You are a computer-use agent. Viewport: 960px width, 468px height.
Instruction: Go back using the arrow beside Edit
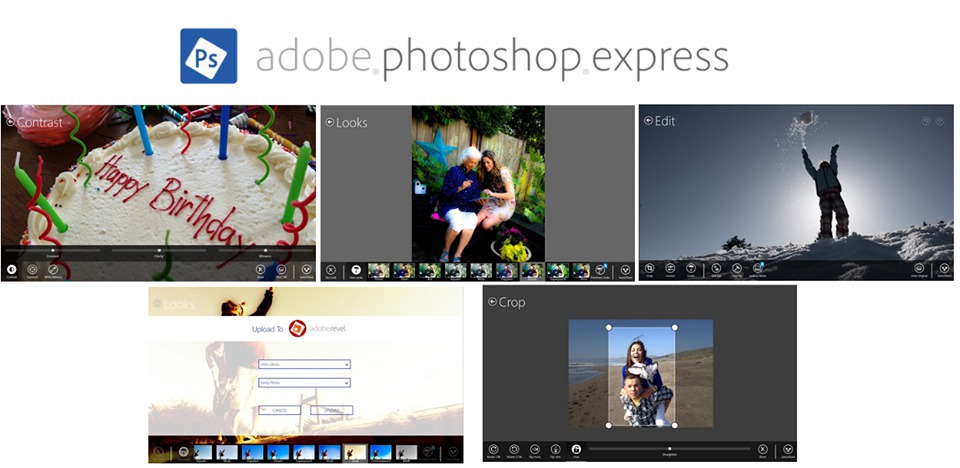[x=648, y=121]
